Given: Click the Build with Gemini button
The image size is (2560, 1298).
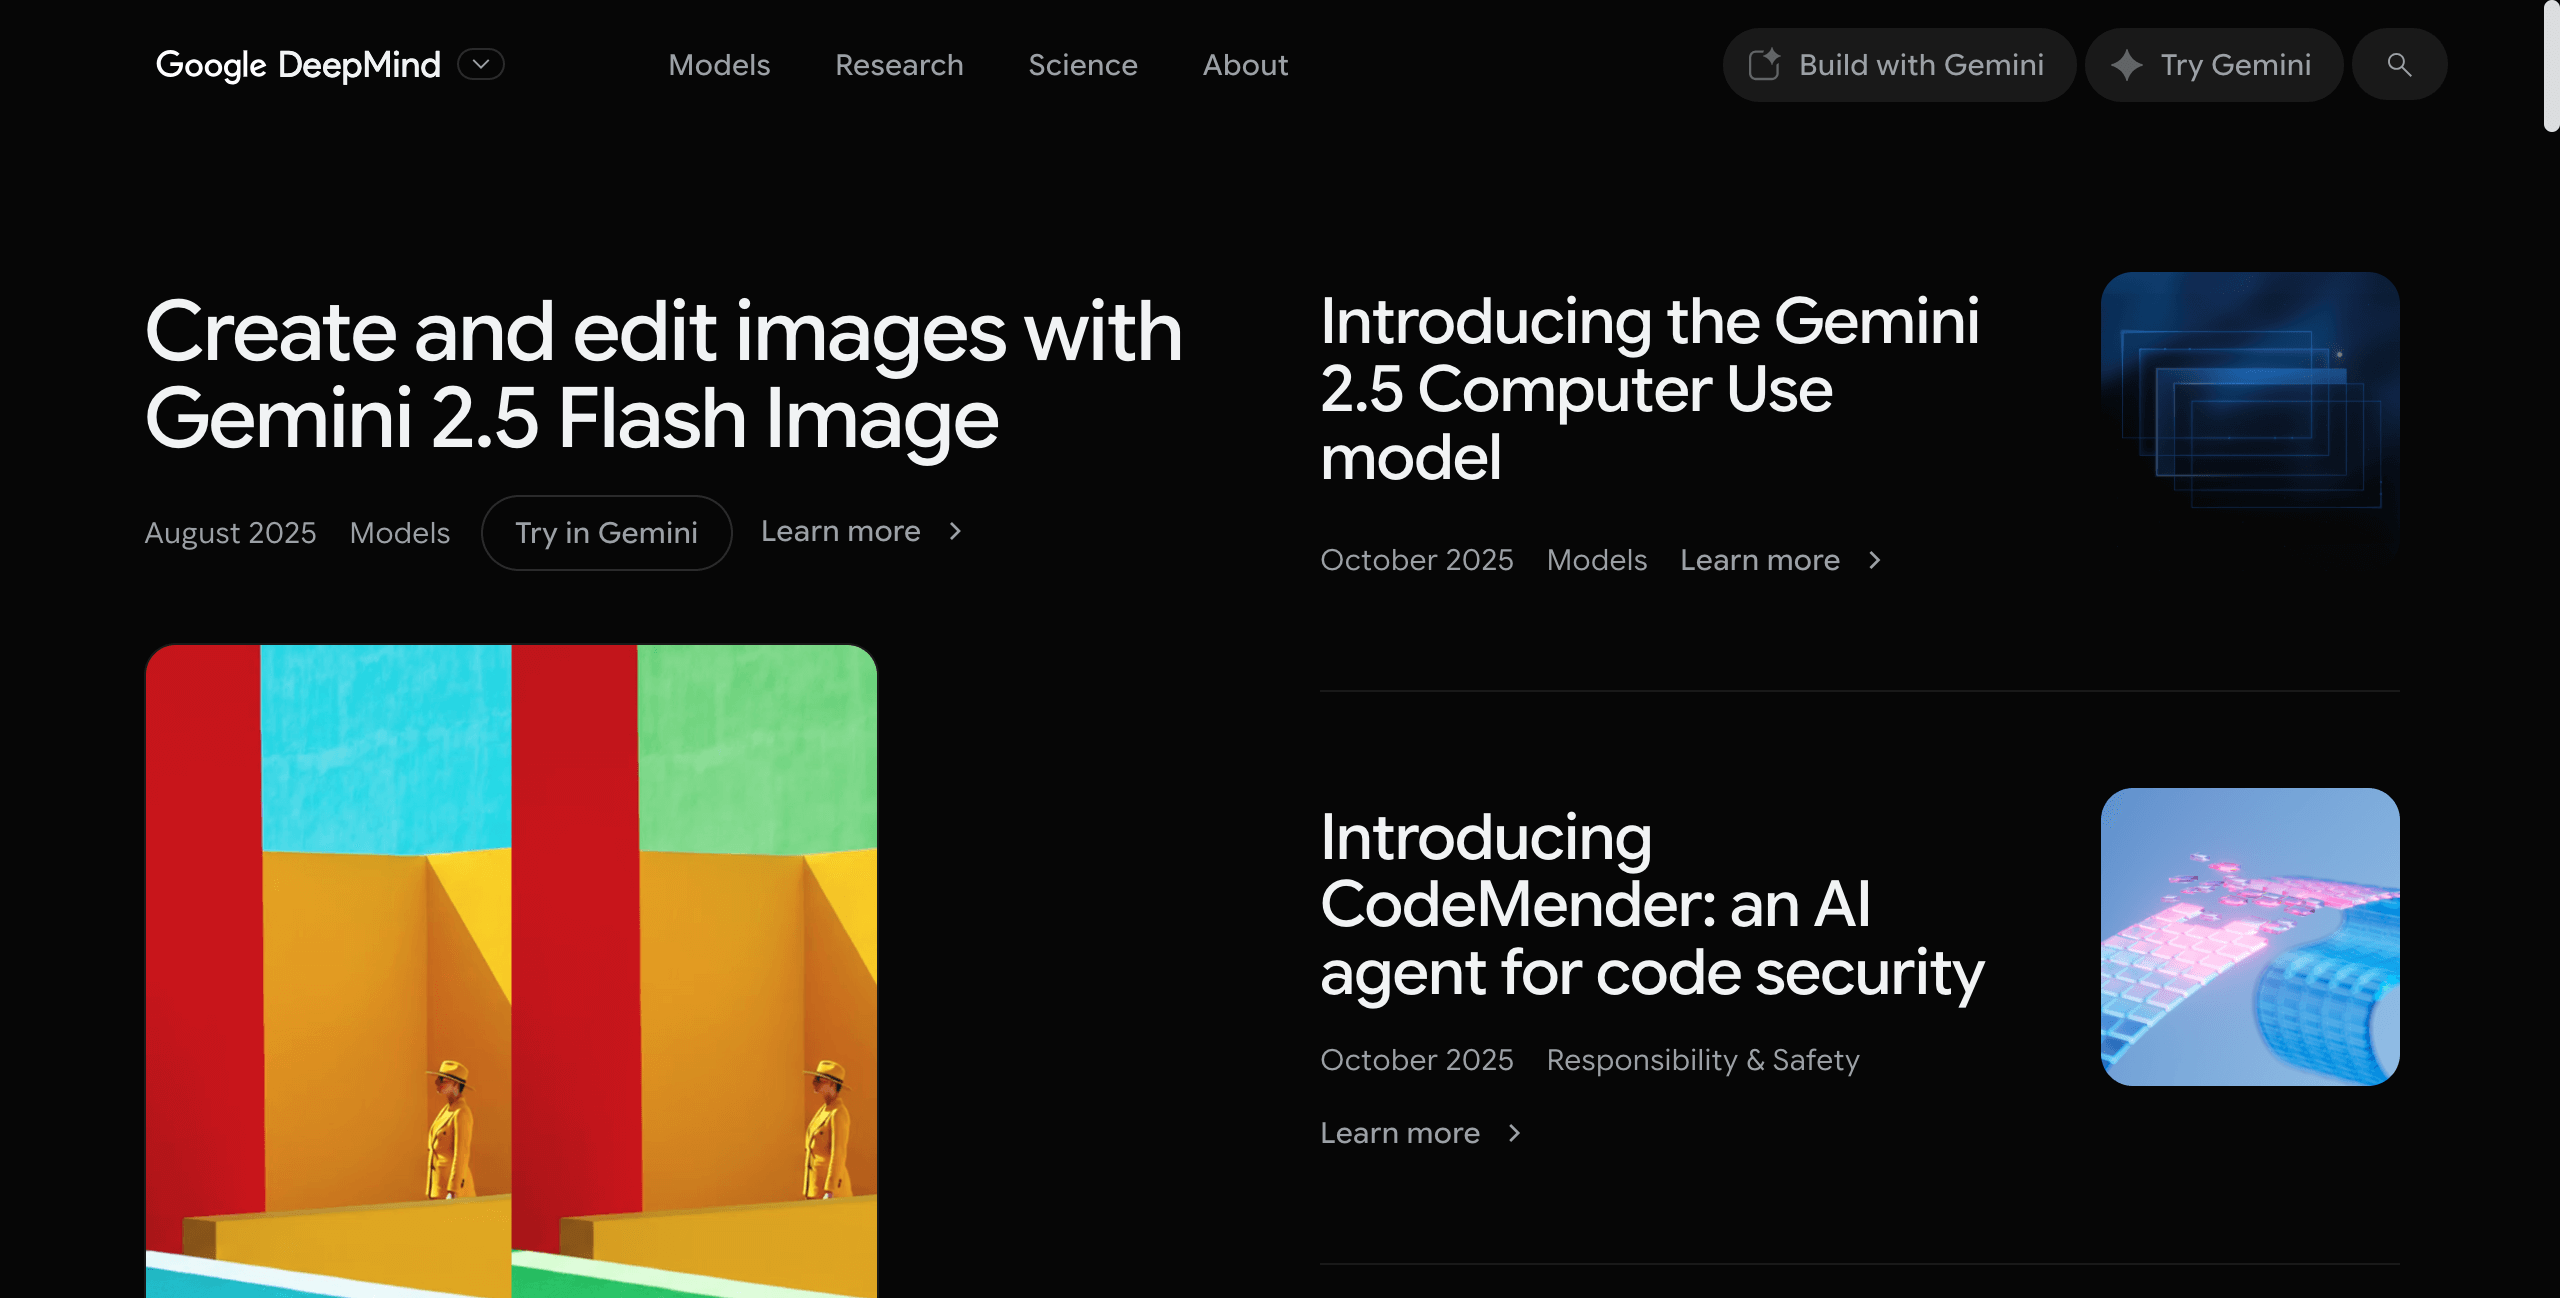Looking at the screenshot, I should tap(1899, 65).
